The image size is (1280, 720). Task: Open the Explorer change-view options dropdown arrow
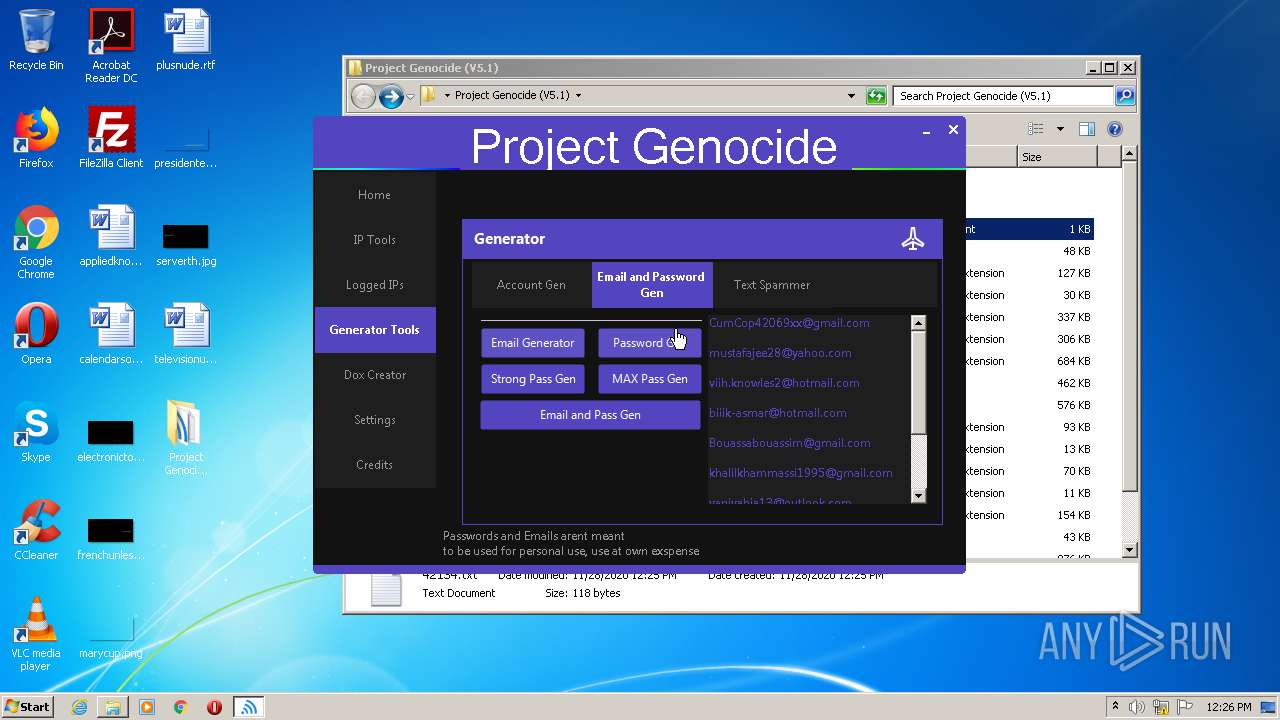[1060, 129]
